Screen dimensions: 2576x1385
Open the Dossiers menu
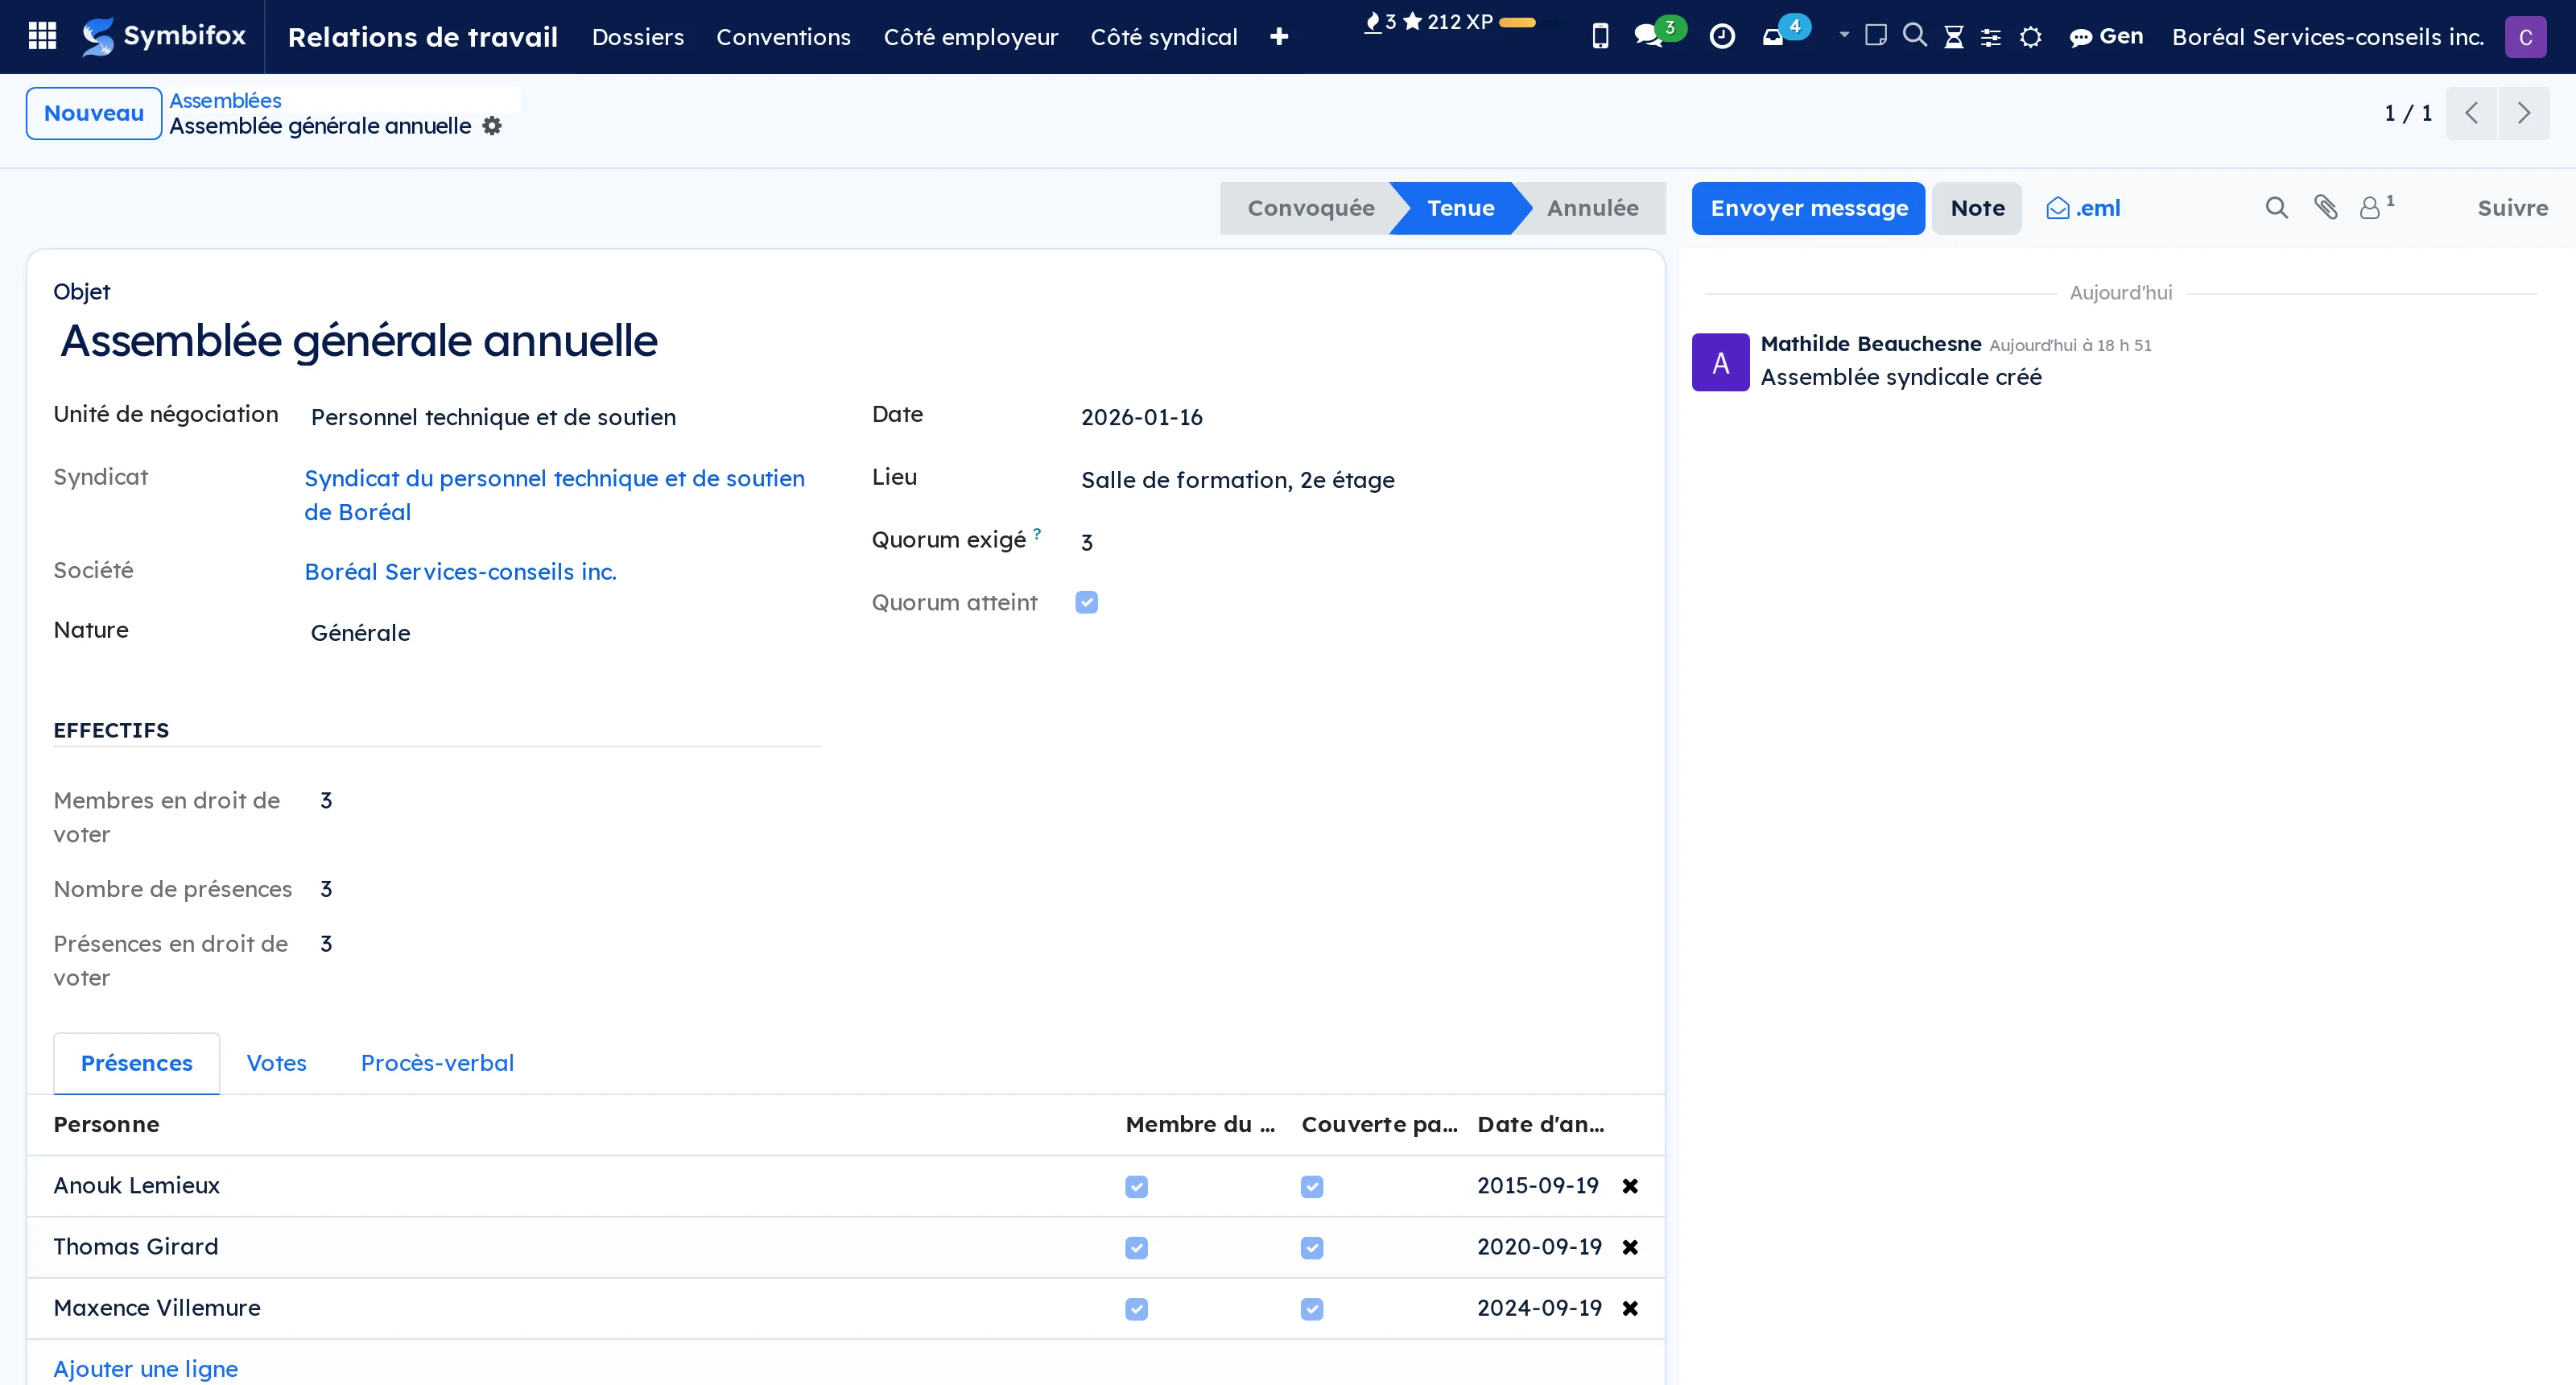tap(638, 37)
